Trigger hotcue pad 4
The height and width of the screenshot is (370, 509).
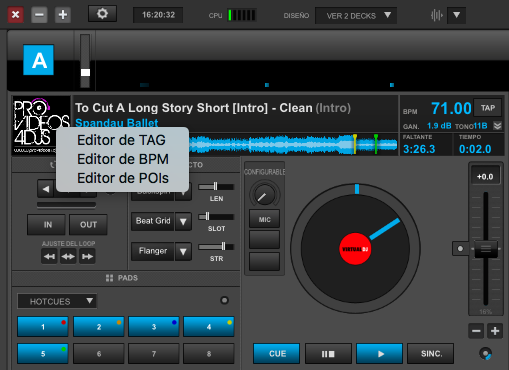[x=209, y=327]
